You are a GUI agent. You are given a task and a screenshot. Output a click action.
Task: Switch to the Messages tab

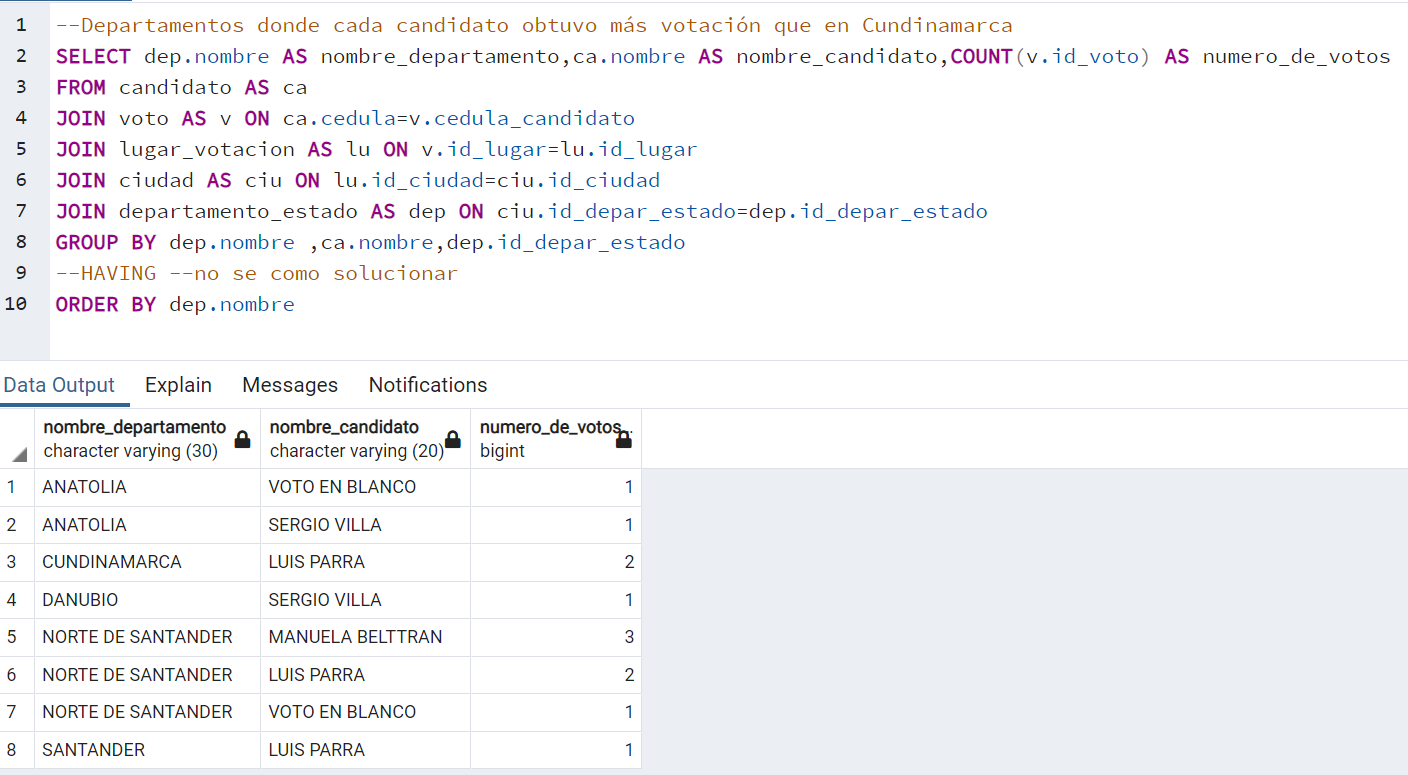(290, 385)
